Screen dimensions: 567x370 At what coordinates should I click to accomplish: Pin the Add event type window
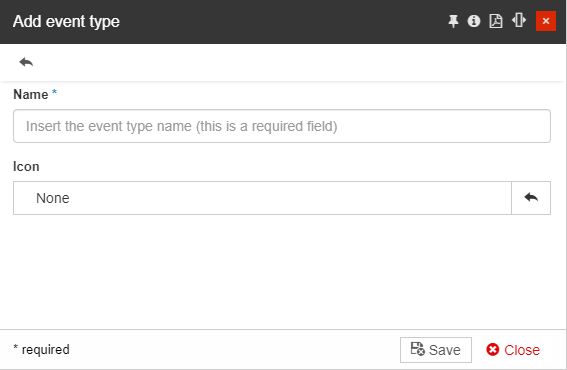click(453, 21)
